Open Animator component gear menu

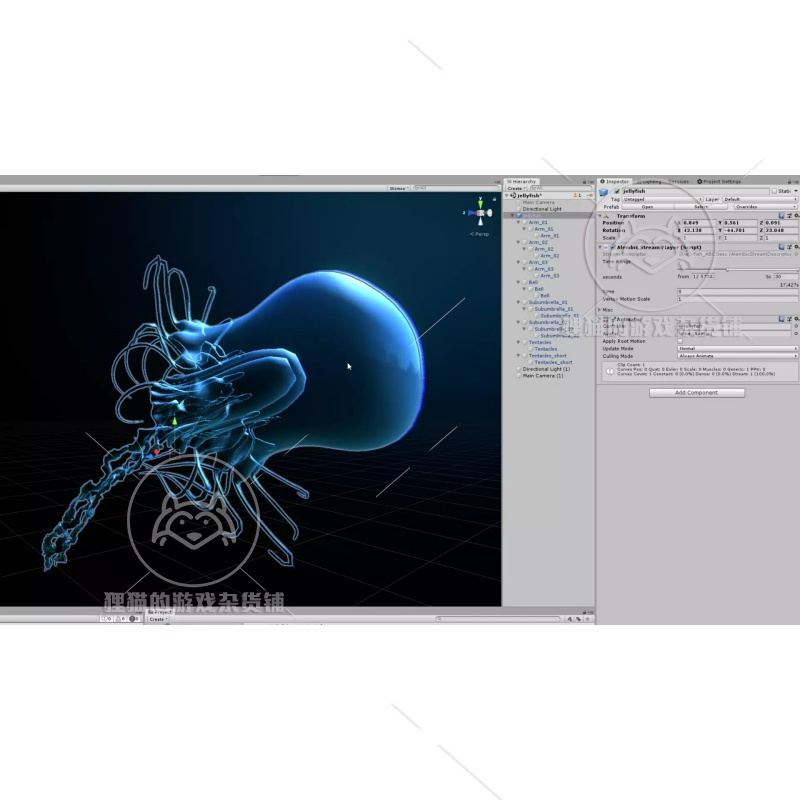pos(797,319)
